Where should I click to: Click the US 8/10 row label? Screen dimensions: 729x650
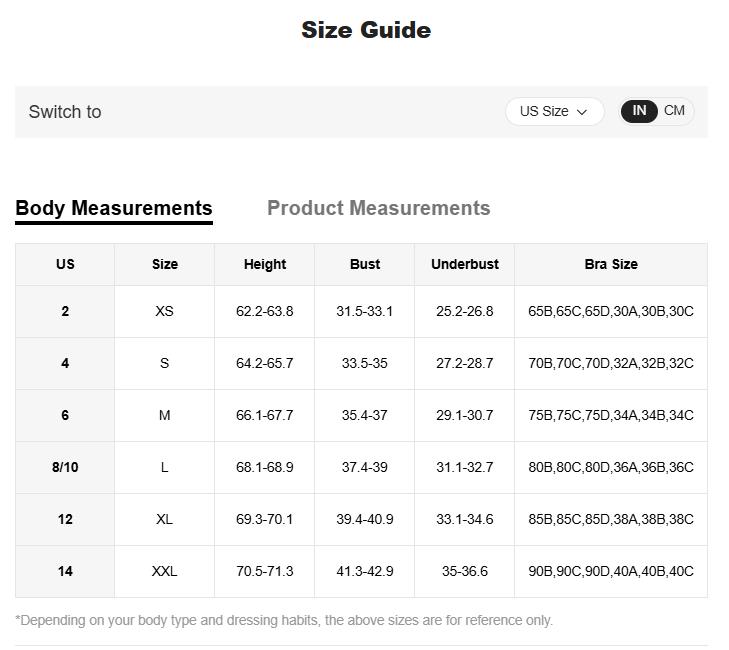tap(65, 467)
